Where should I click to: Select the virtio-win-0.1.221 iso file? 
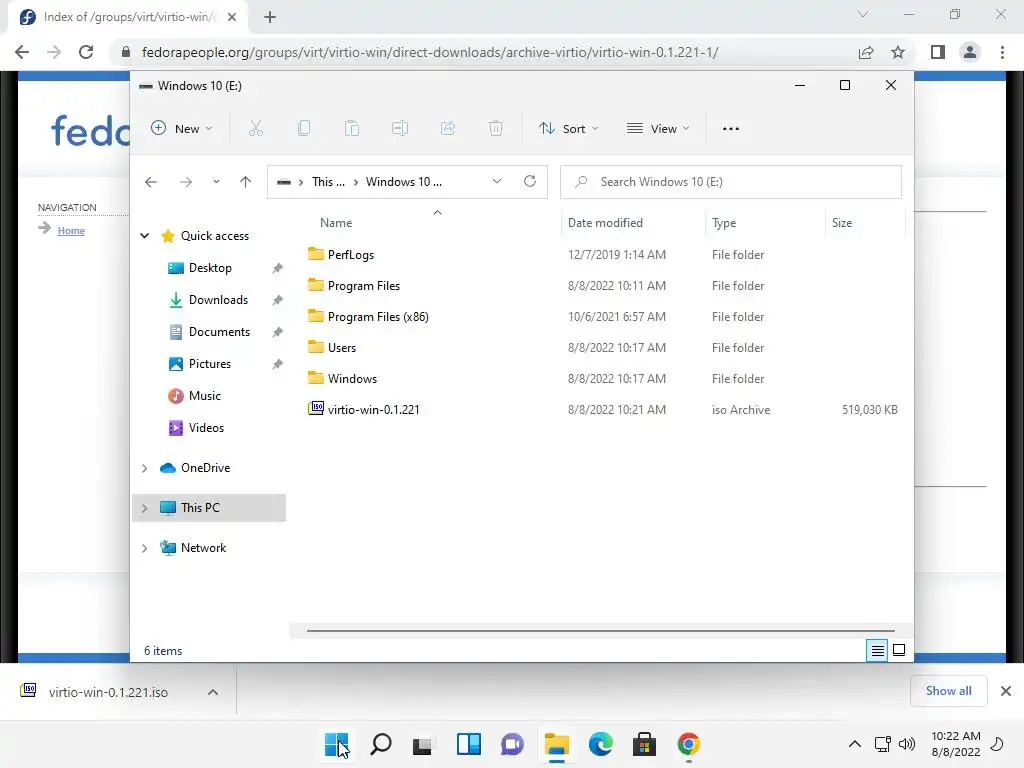click(x=374, y=410)
